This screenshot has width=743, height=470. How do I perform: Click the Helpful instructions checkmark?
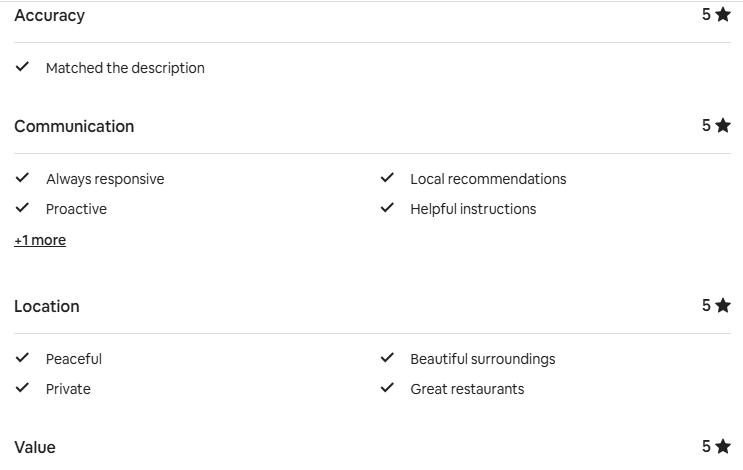pos(387,208)
